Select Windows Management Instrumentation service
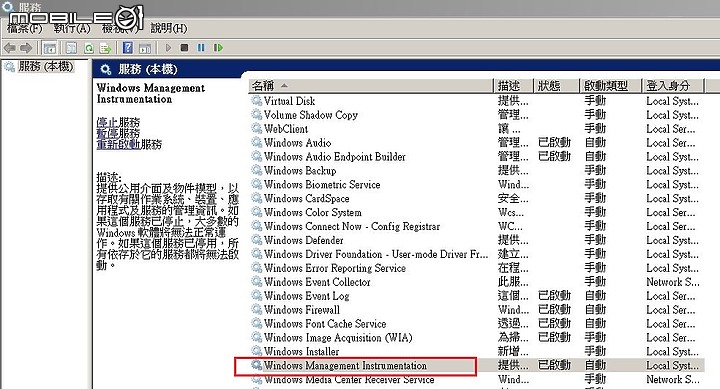This screenshot has width=720, height=389. (x=345, y=366)
